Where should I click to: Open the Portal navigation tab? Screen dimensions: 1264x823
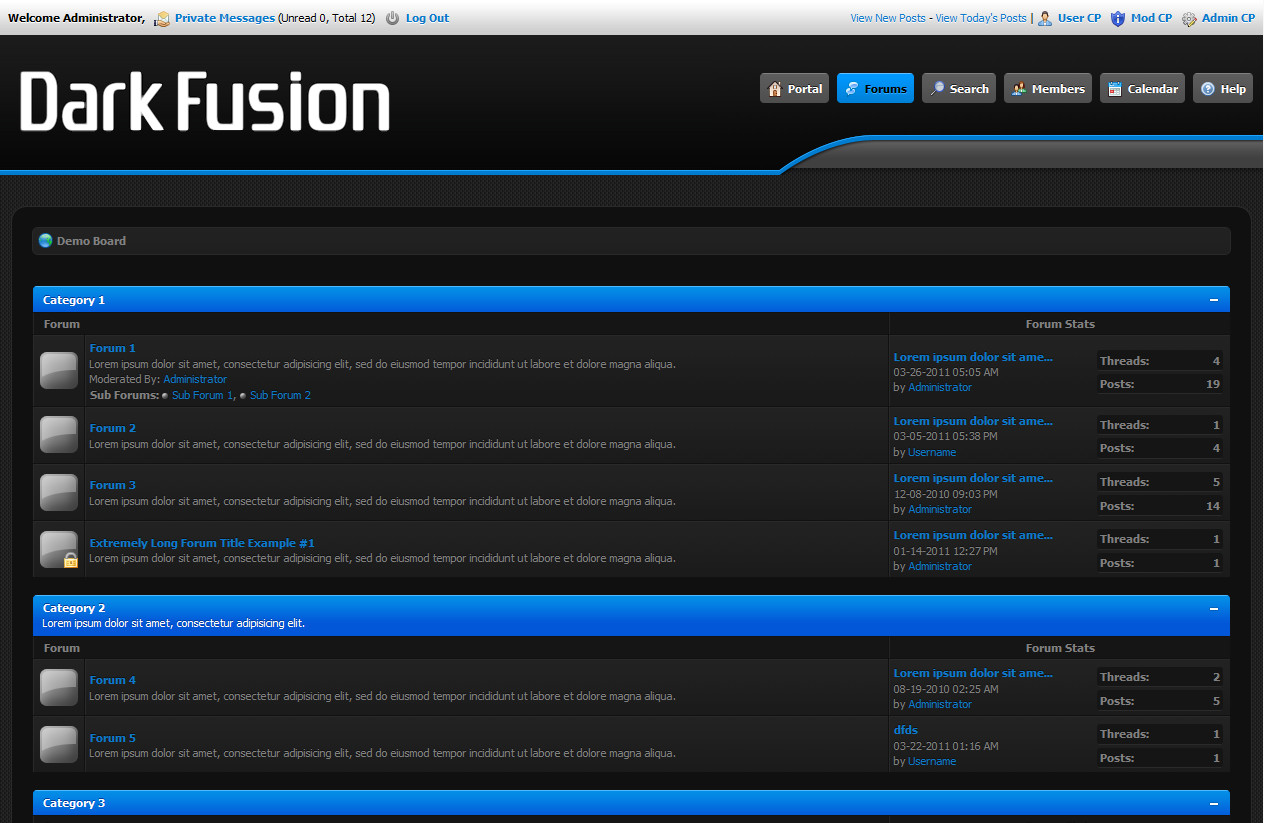tap(794, 89)
